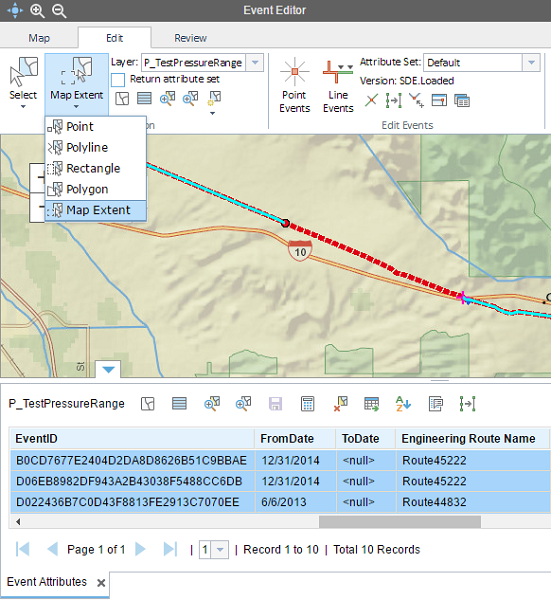Choose Point from the selection menu

(x=96, y=127)
